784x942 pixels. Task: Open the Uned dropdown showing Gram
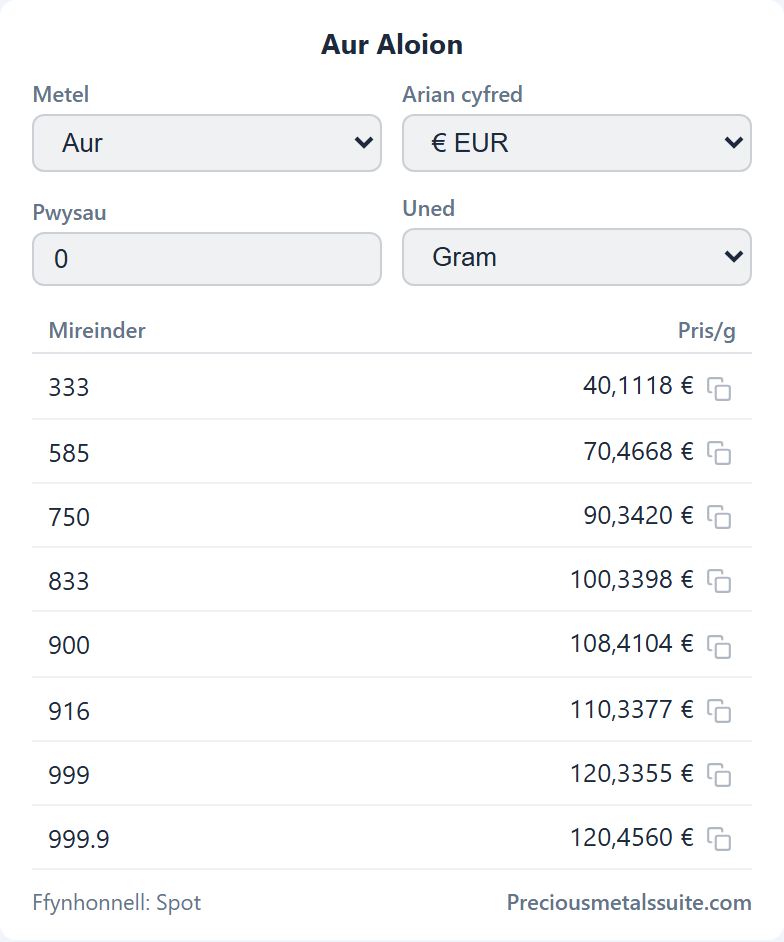(x=577, y=257)
